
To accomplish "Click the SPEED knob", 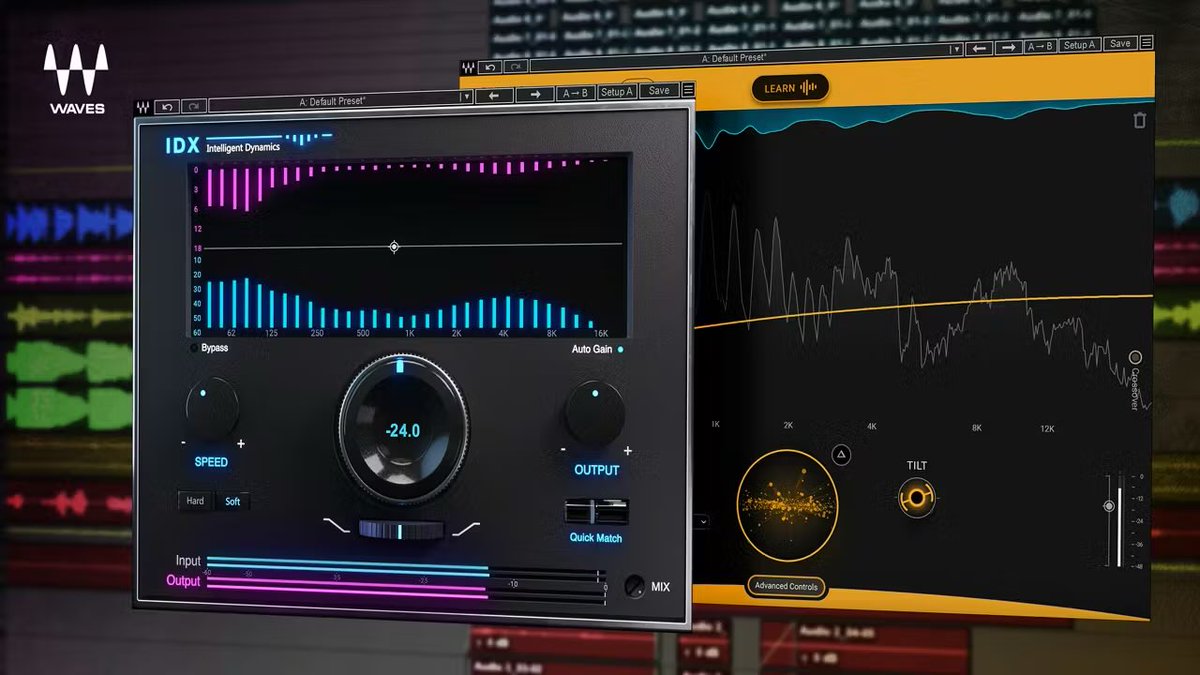I will click(x=212, y=406).
